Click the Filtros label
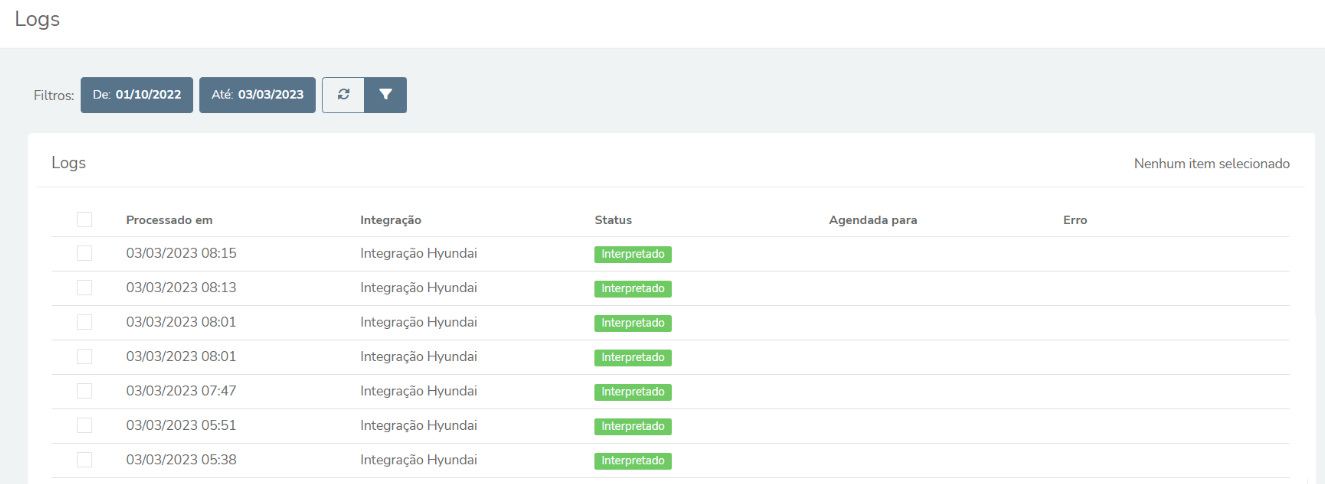The height and width of the screenshot is (484, 1325). pyautogui.click(x=54, y=95)
